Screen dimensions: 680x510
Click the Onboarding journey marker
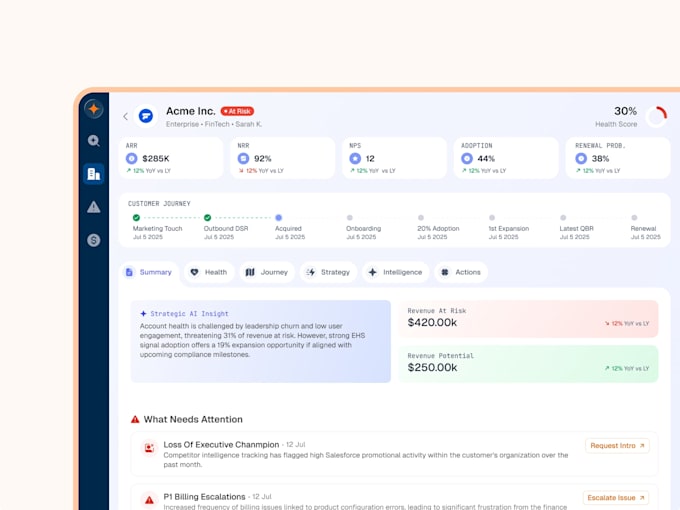pos(350,218)
